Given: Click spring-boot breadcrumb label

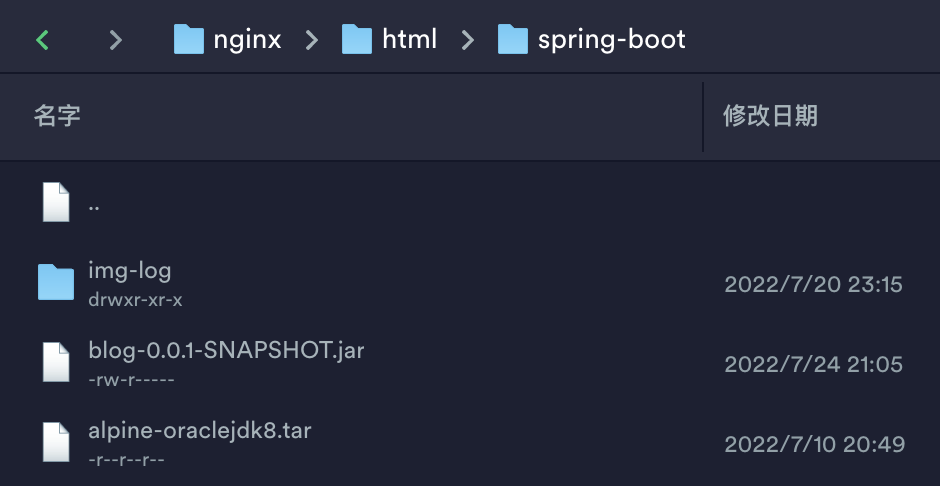Looking at the screenshot, I should click(611, 40).
